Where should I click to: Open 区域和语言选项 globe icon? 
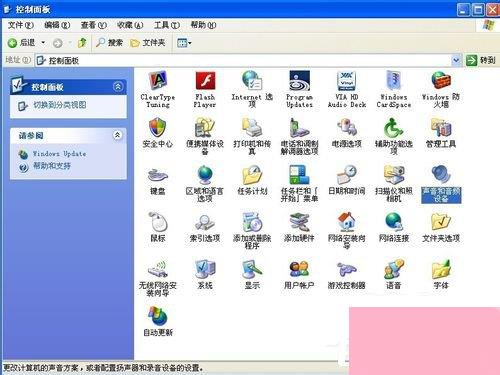tap(205, 175)
